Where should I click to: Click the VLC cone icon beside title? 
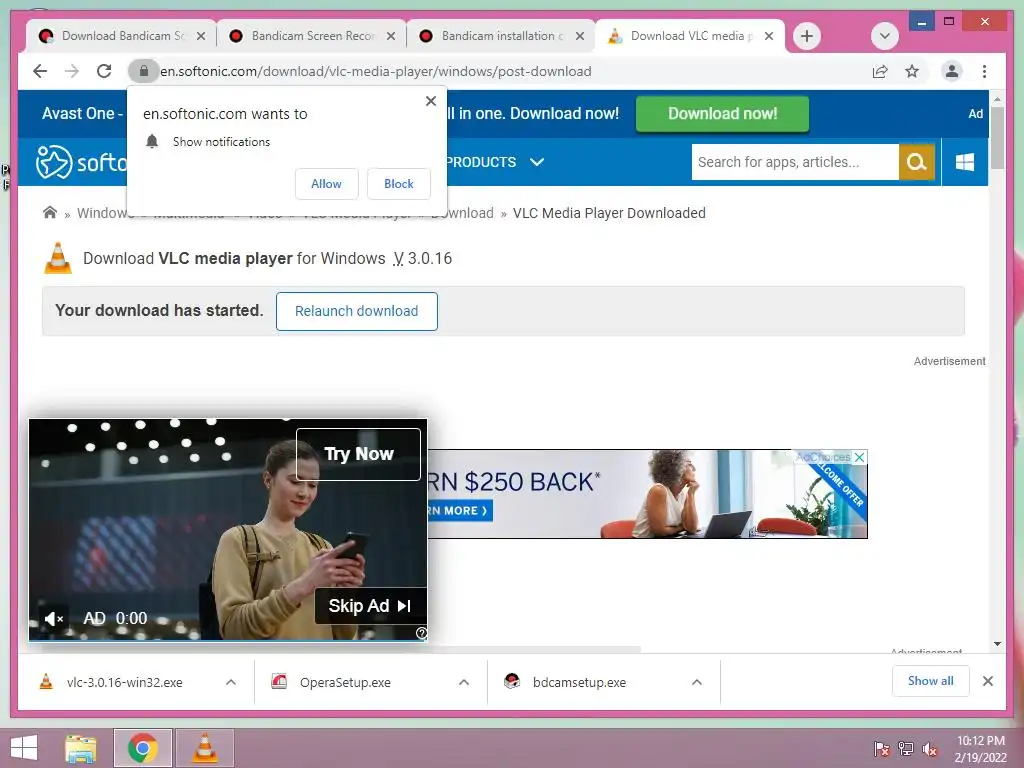click(x=58, y=258)
